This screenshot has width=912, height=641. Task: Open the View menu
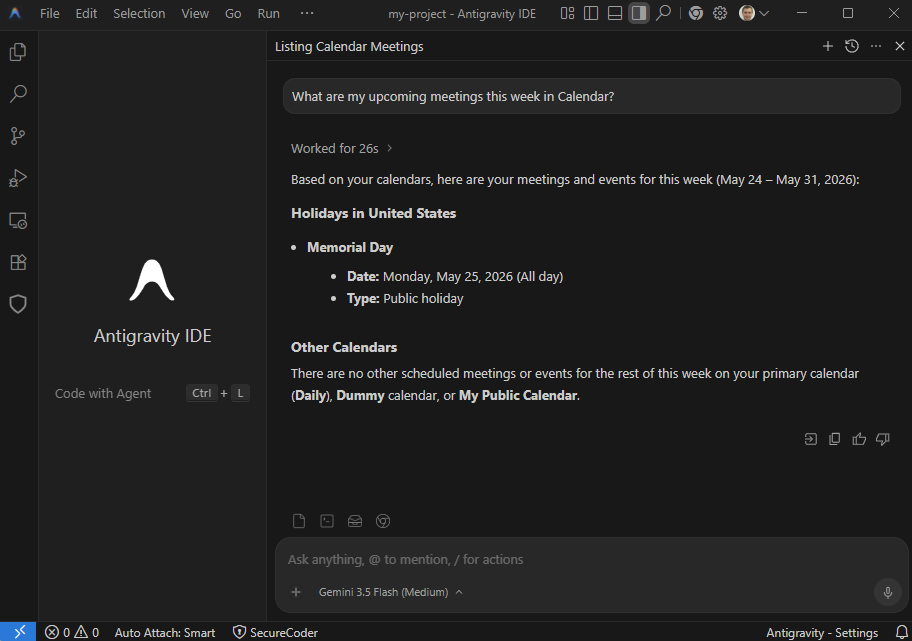pyautogui.click(x=195, y=13)
